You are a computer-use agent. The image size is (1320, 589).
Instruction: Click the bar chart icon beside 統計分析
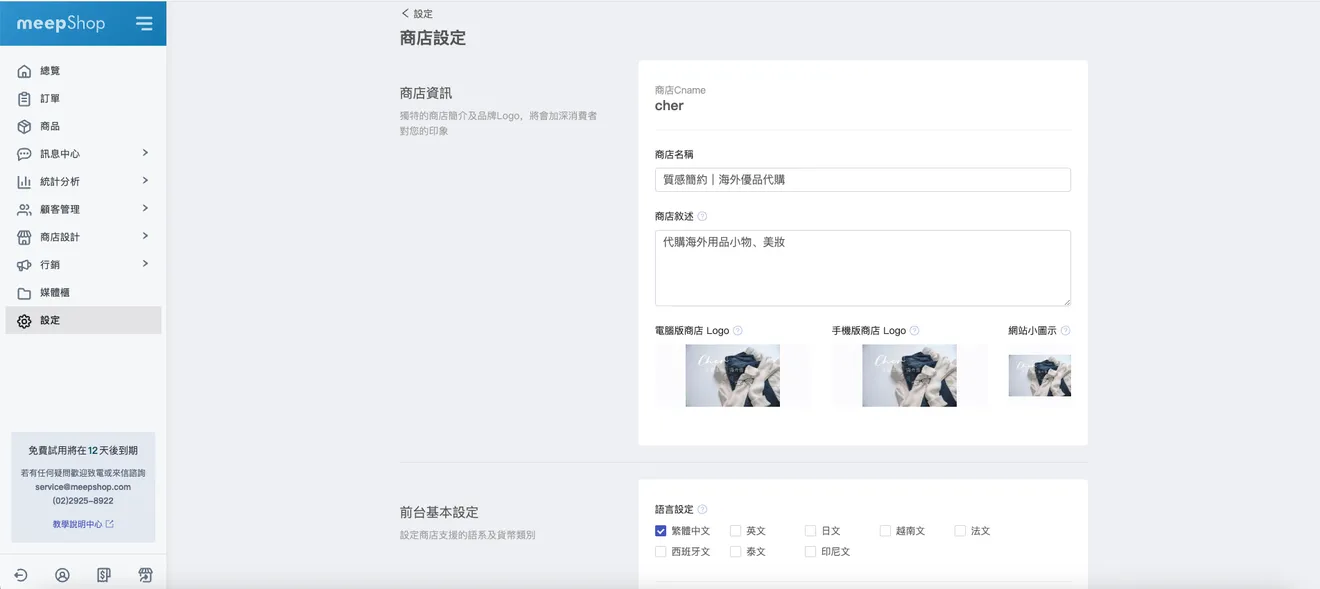pos(24,182)
